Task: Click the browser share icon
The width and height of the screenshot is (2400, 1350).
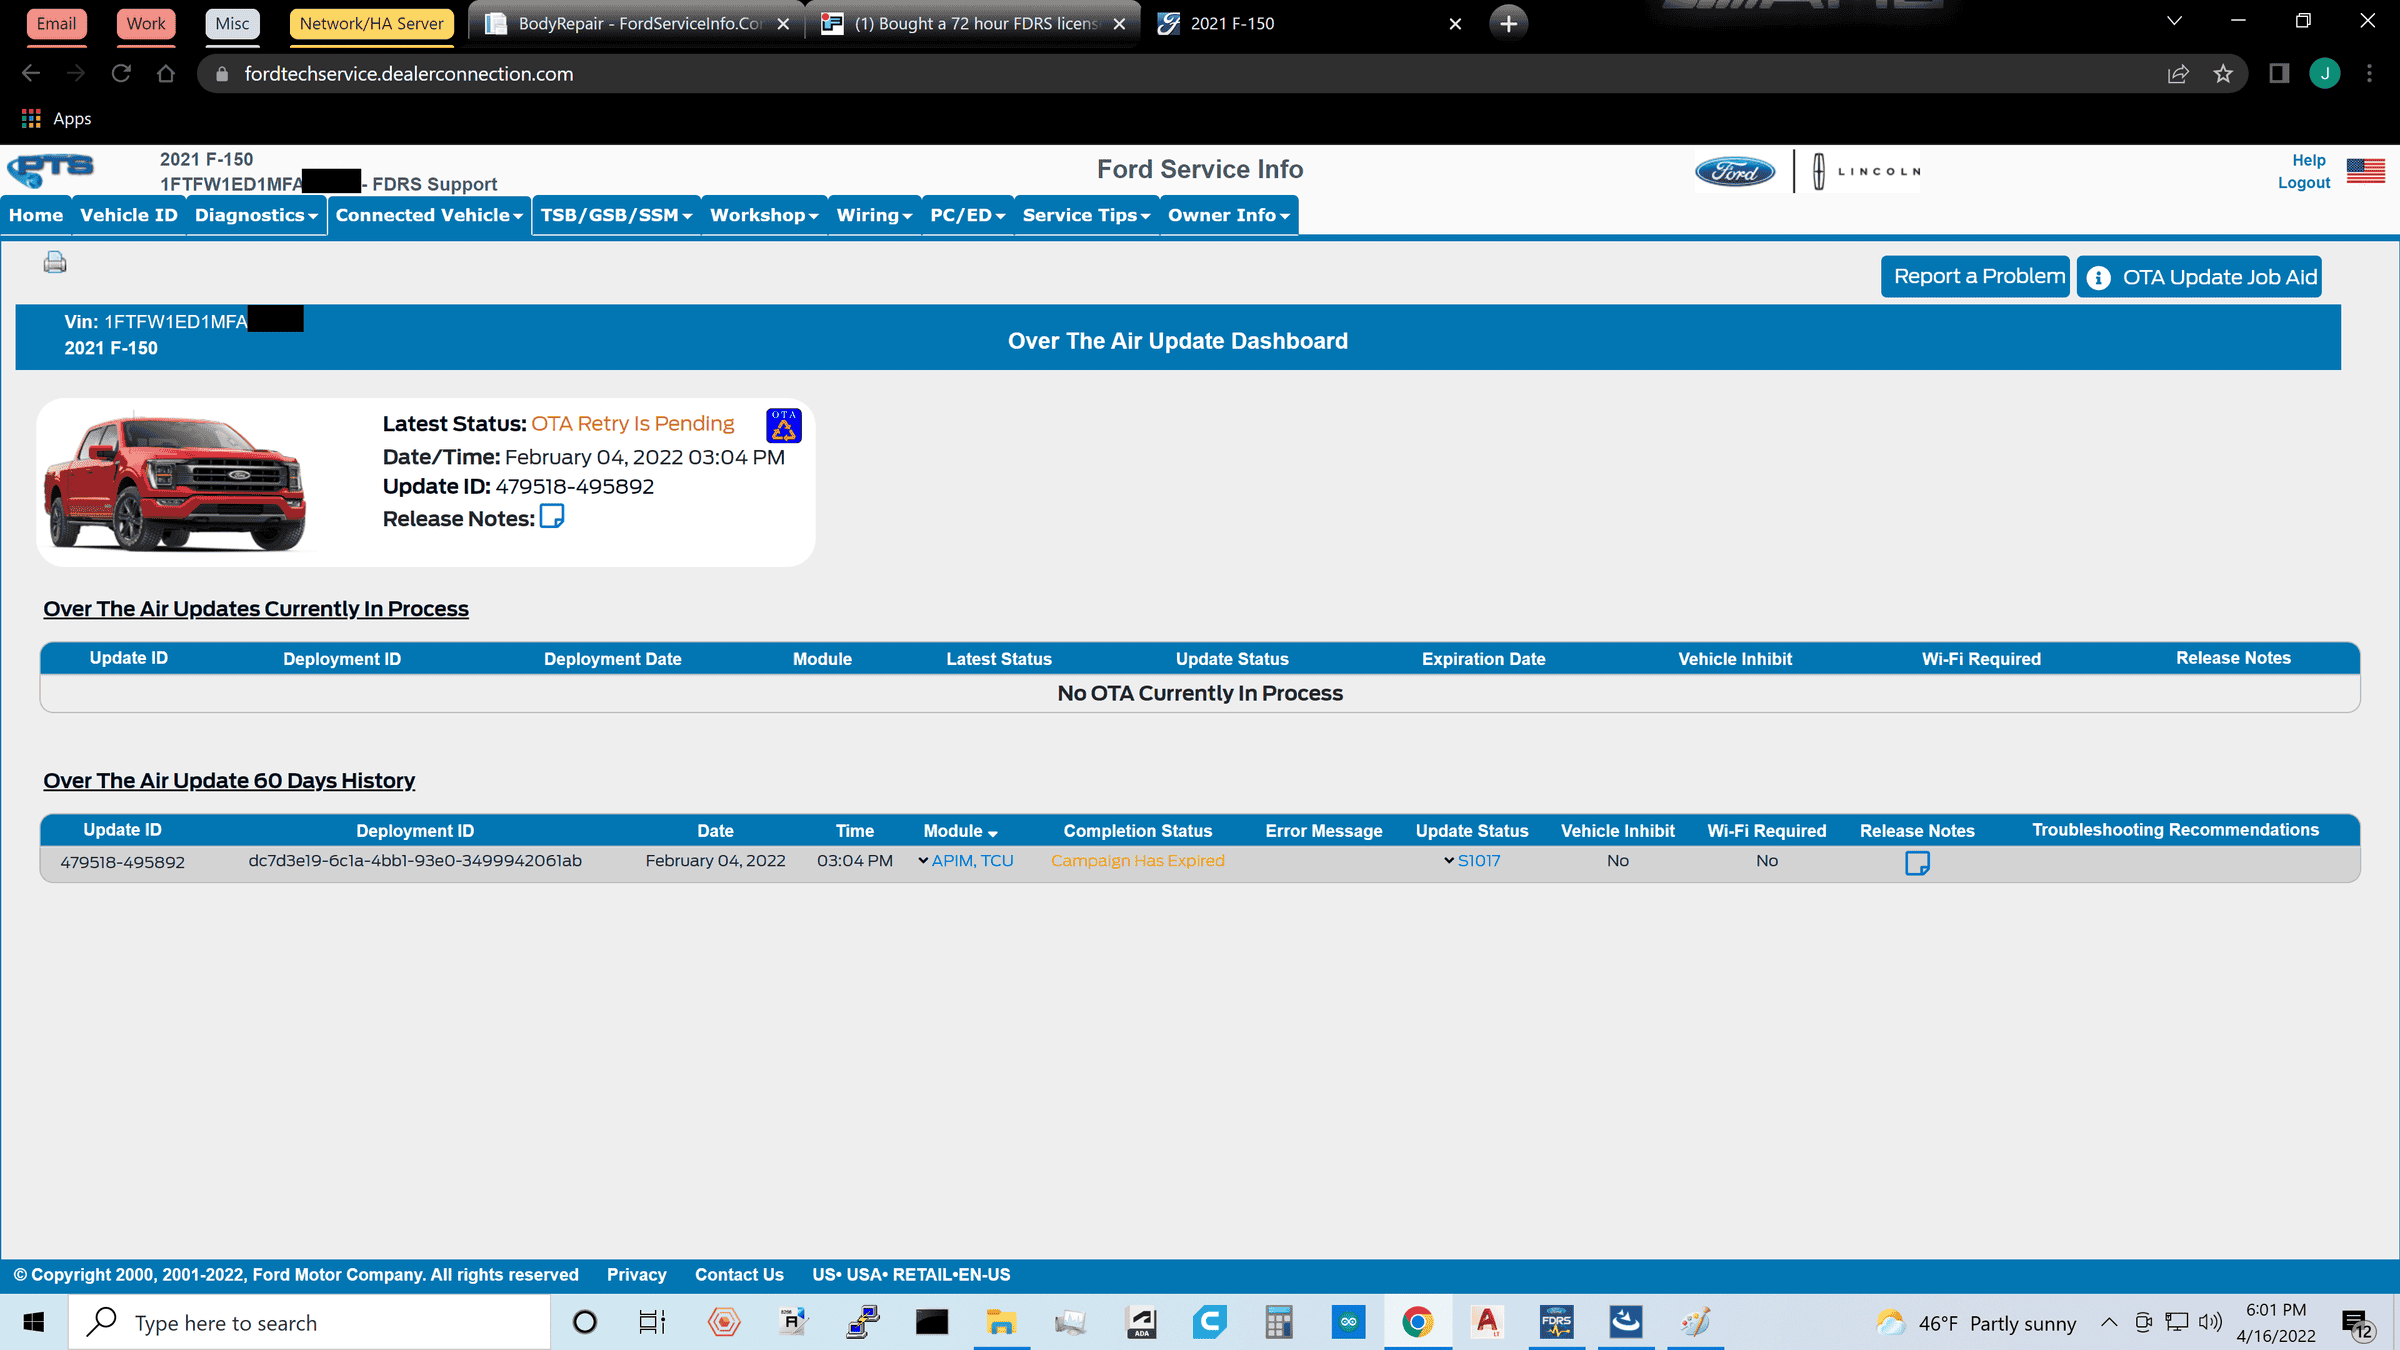Action: click(x=2178, y=74)
